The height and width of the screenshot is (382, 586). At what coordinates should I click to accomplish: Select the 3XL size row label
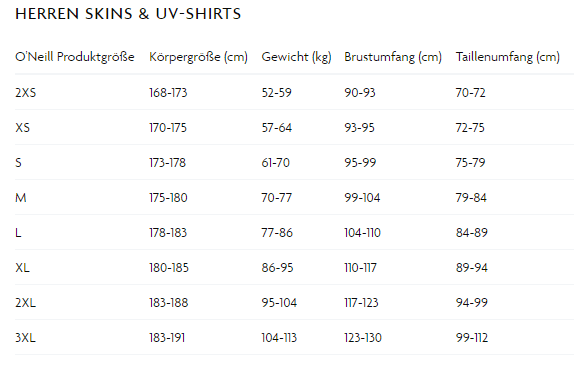click(25, 338)
